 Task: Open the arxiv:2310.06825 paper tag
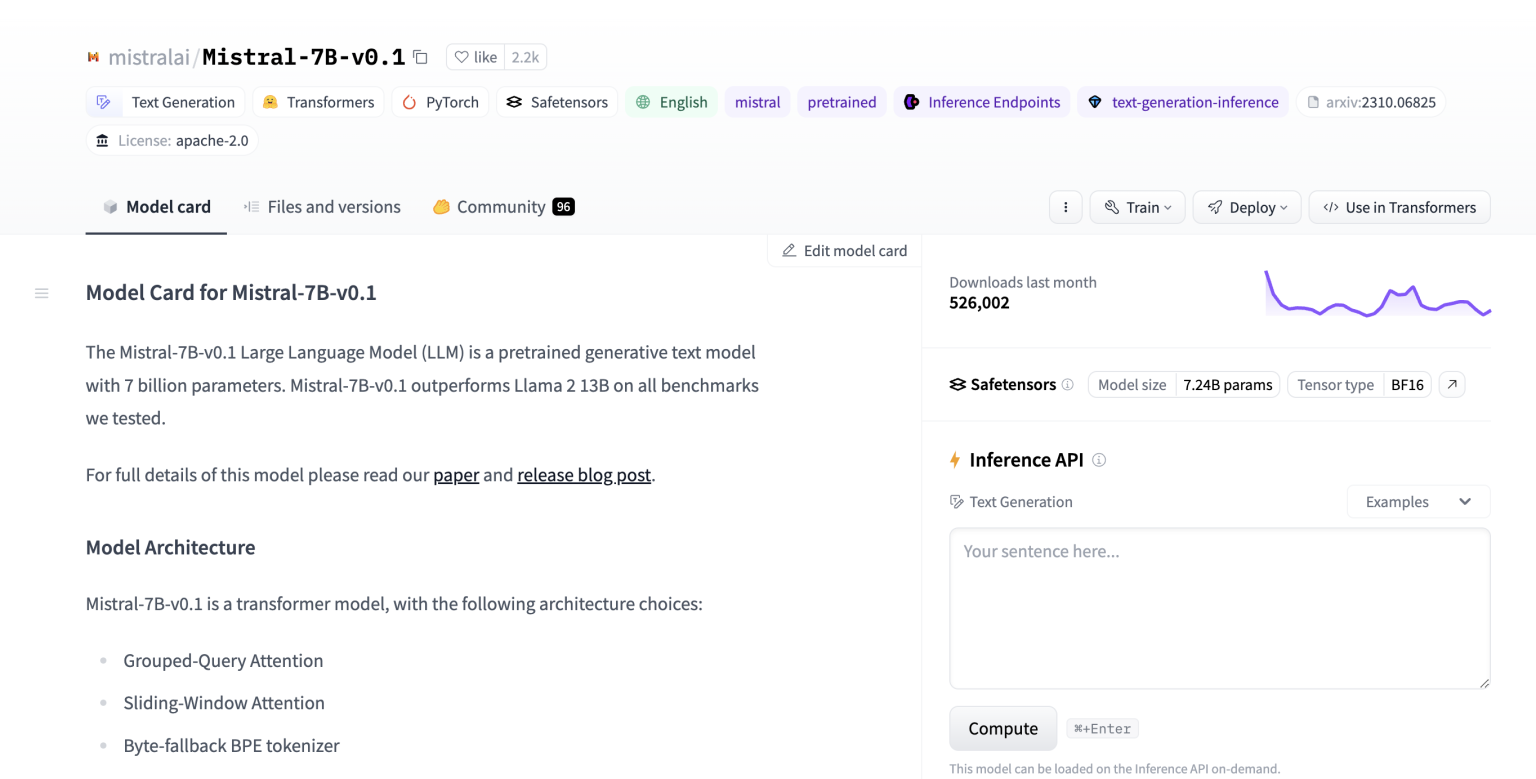tap(1370, 102)
